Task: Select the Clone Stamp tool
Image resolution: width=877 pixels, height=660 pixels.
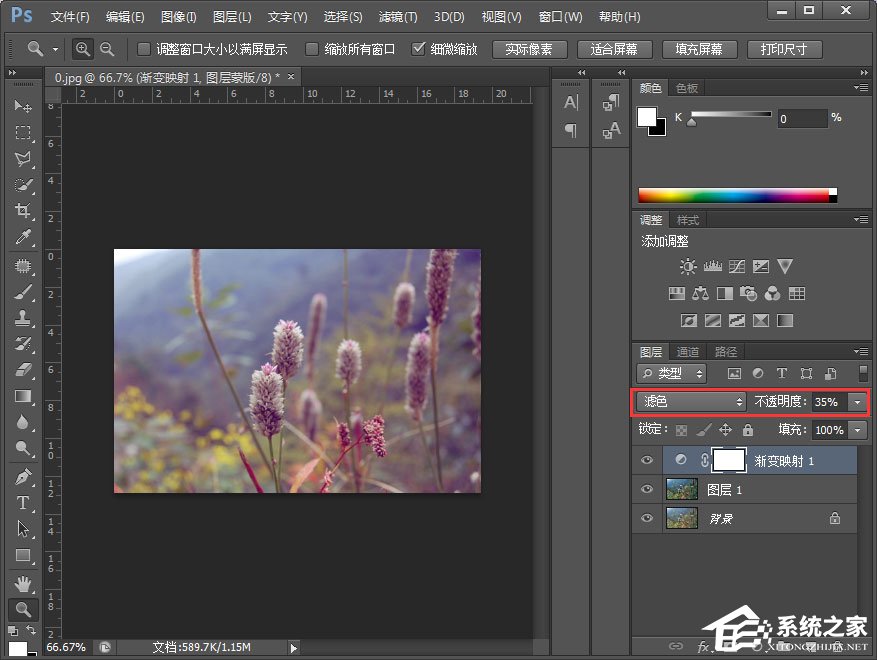Action: click(22, 320)
